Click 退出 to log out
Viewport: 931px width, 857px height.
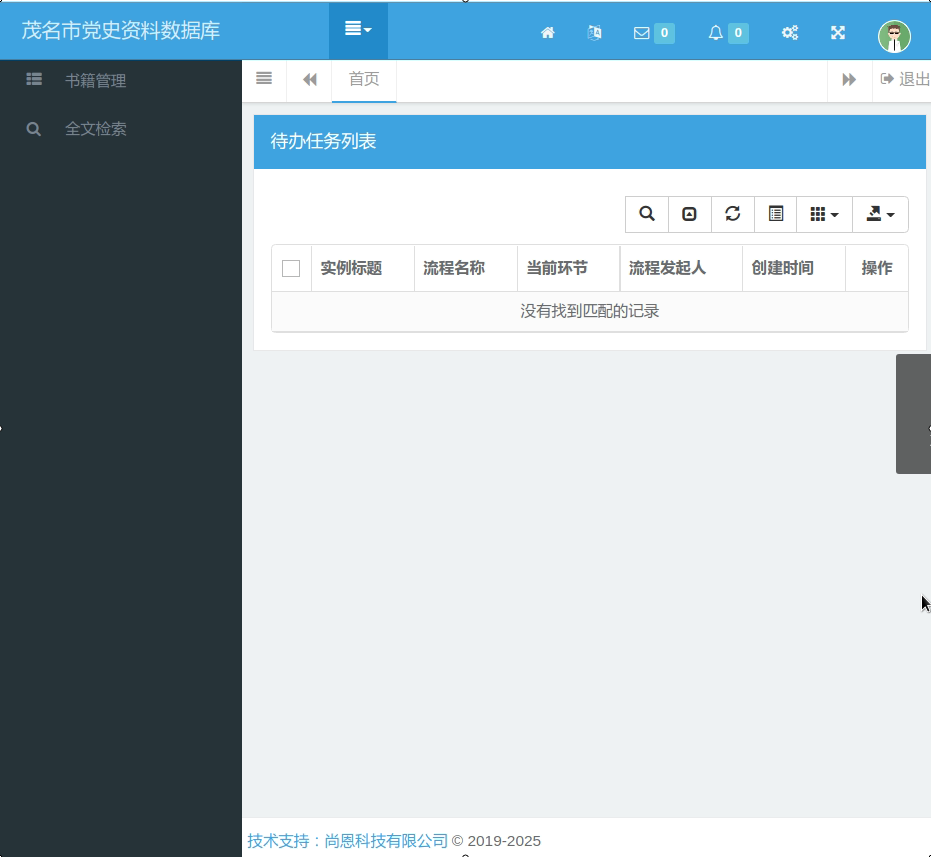click(x=903, y=78)
